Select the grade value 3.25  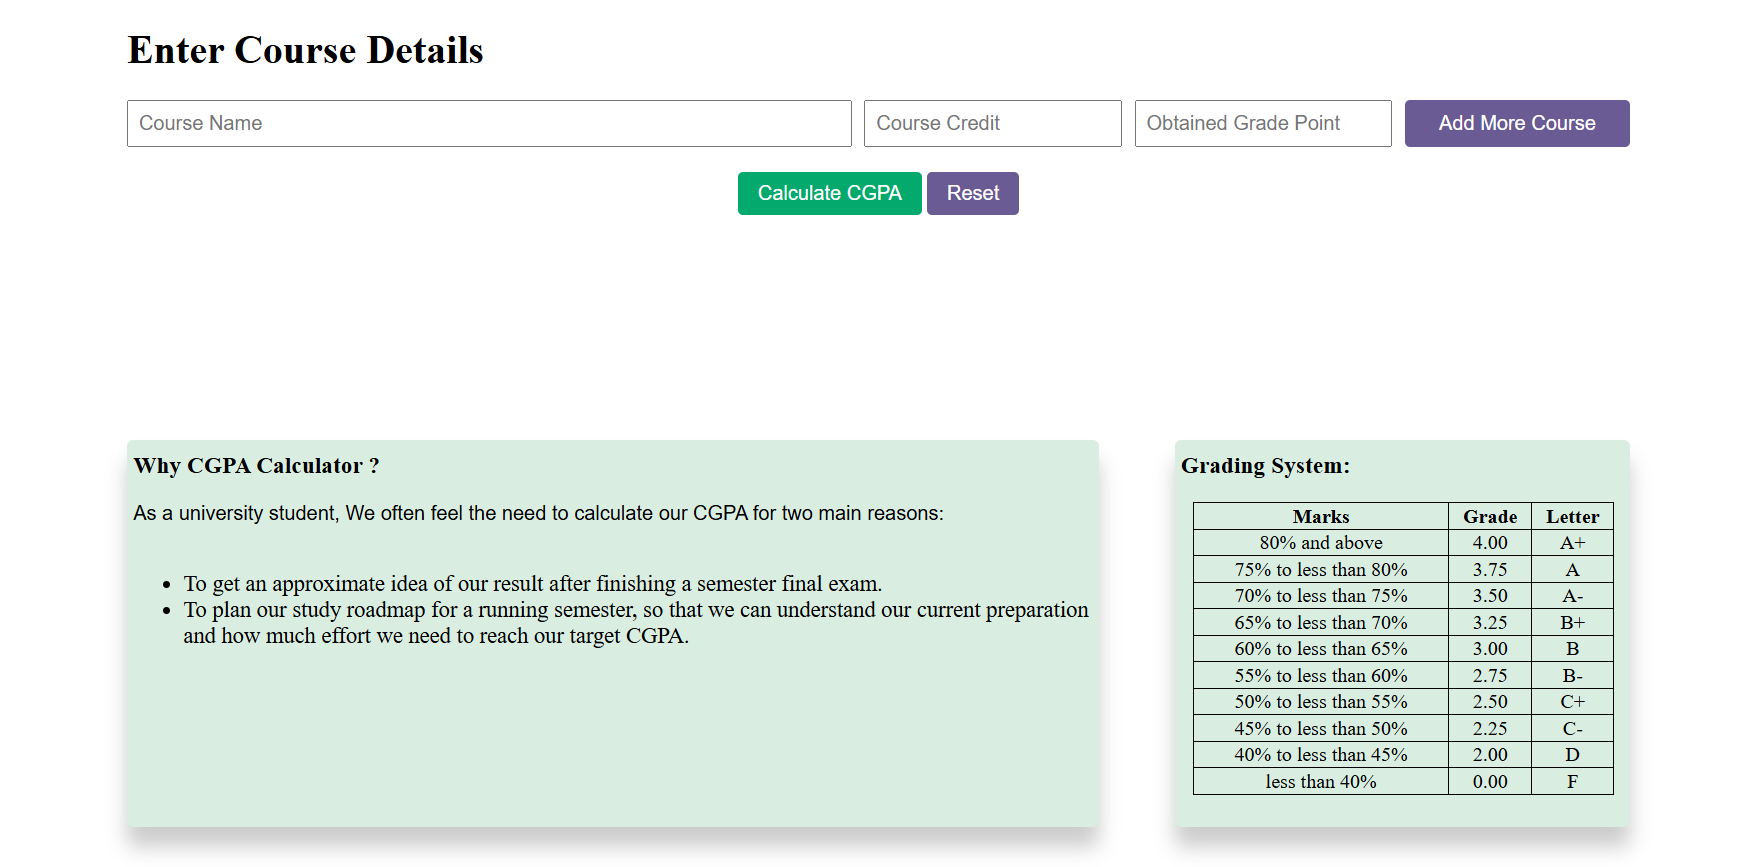(x=1490, y=622)
